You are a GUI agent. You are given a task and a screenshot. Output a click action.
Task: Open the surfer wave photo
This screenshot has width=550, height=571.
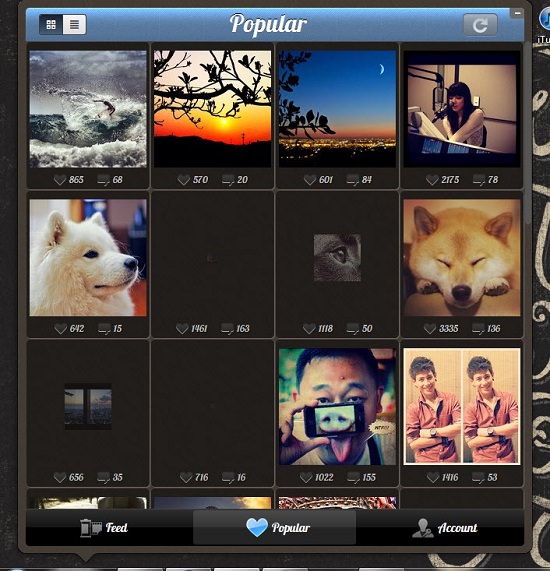pos(88,109)
